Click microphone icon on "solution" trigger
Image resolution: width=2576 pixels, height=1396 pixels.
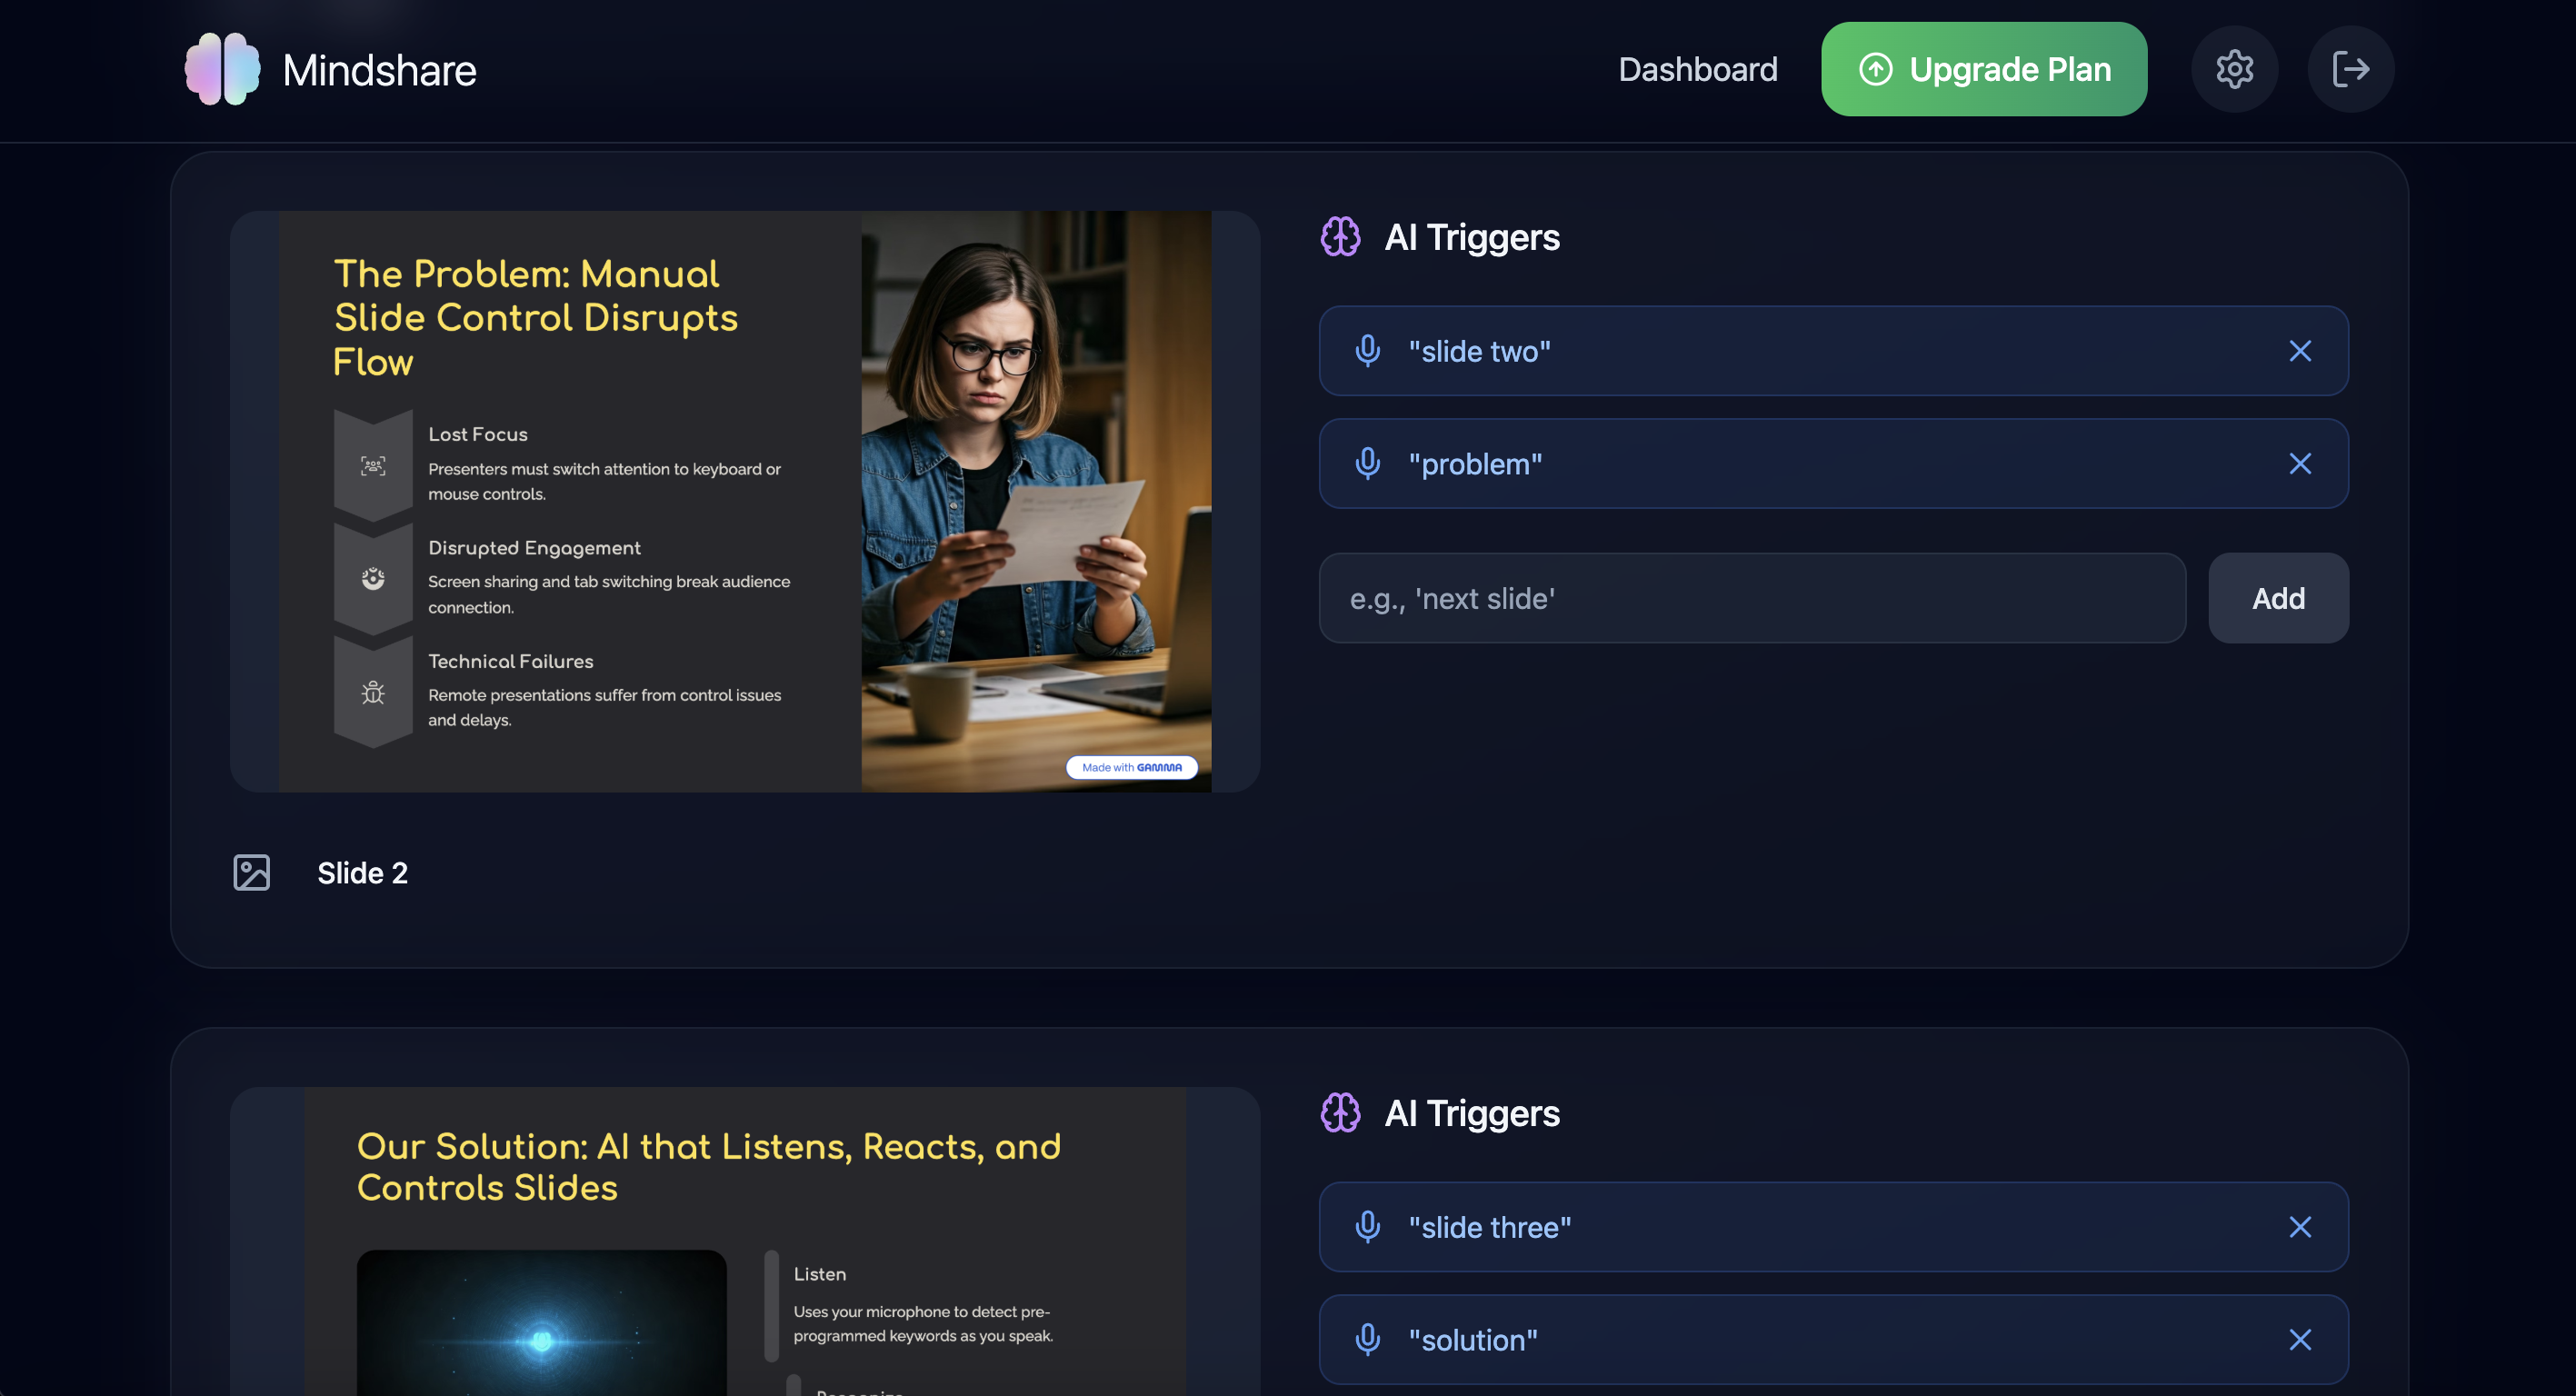1367,1340
